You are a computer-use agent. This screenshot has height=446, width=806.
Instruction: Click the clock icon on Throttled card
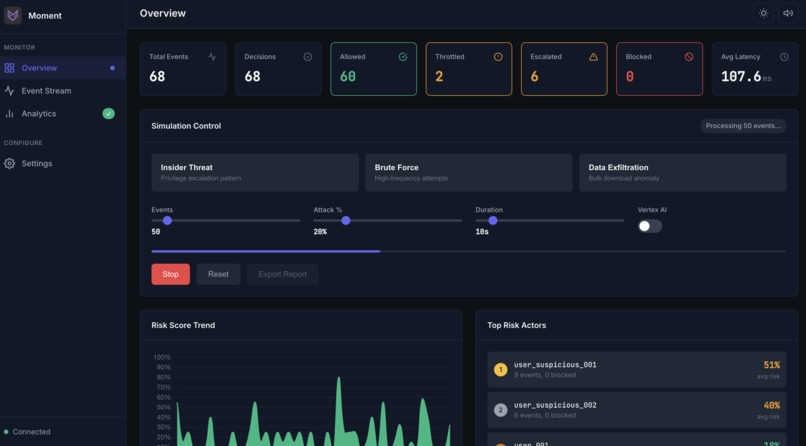point(498,57)
